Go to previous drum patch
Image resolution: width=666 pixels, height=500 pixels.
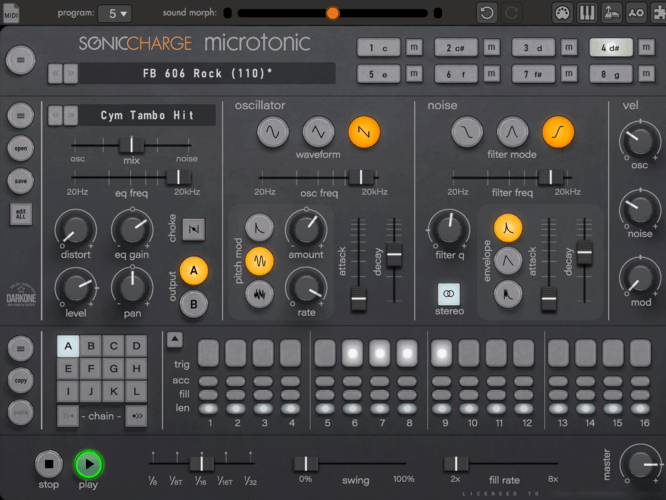pos(56,115)
